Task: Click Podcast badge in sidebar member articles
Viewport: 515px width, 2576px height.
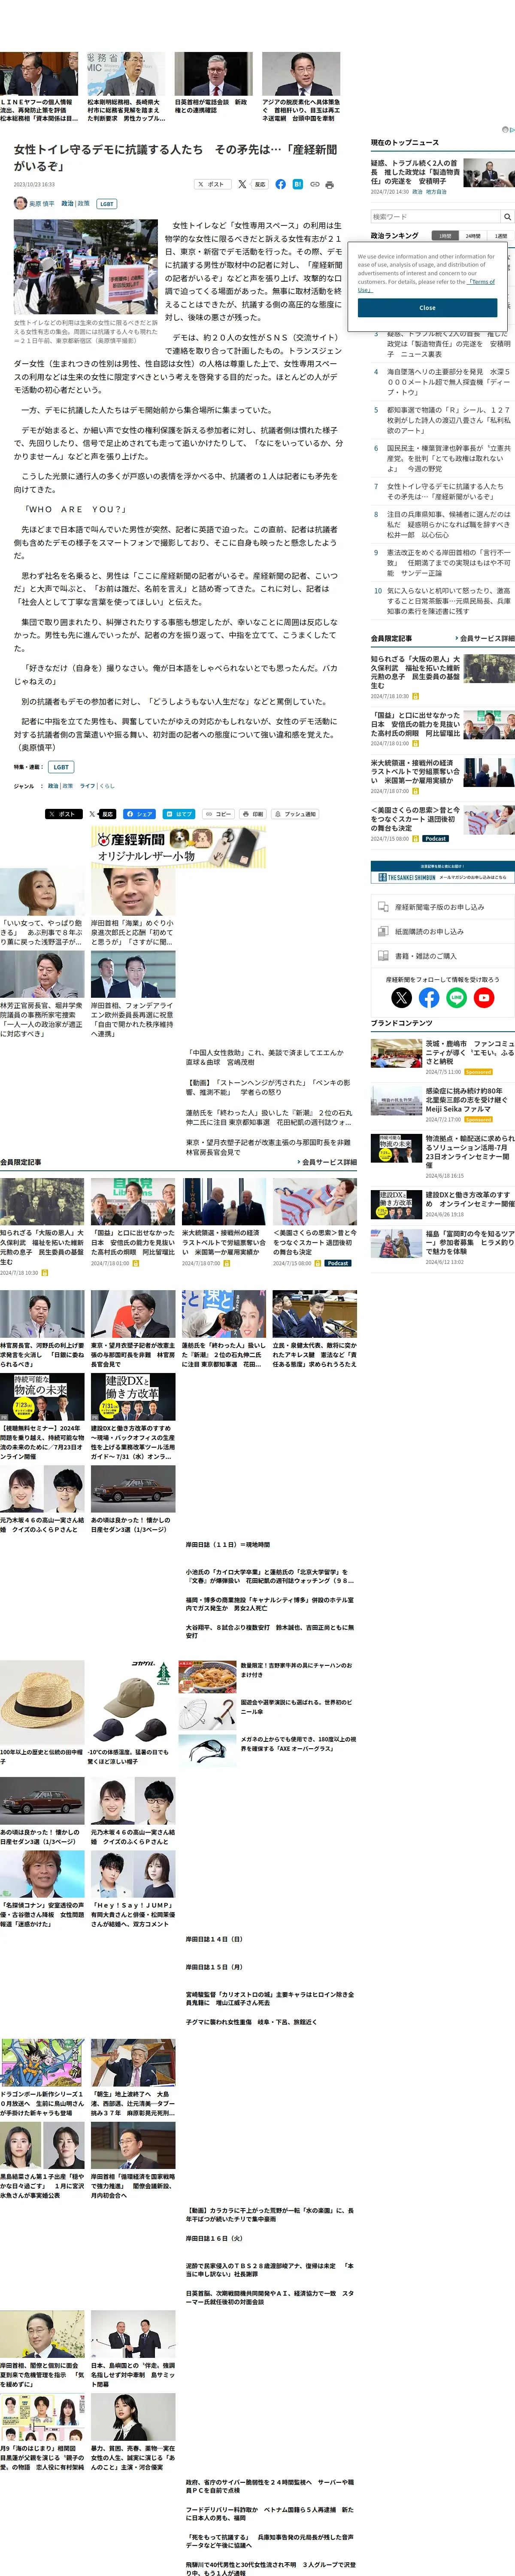Action: click(x=435, y=839)
